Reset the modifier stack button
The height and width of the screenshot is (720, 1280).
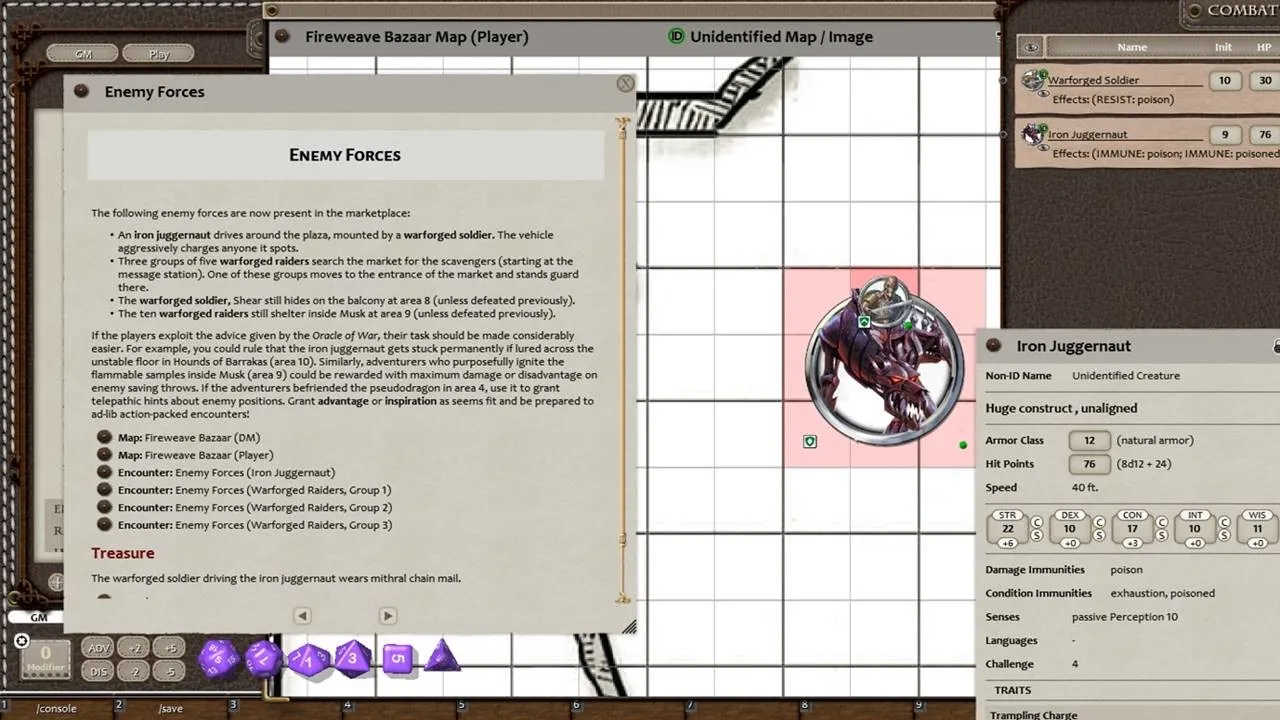pos(22,641)
